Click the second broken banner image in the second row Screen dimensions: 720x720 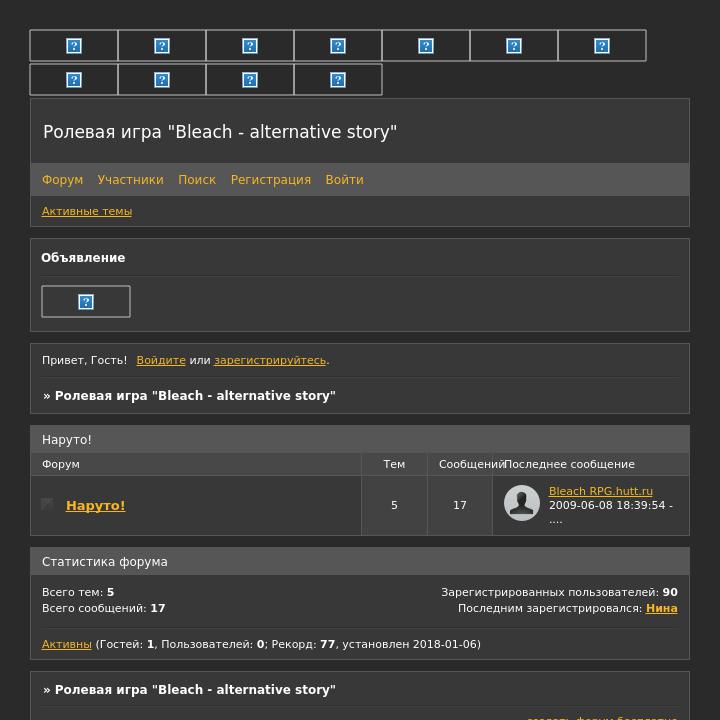162,80
